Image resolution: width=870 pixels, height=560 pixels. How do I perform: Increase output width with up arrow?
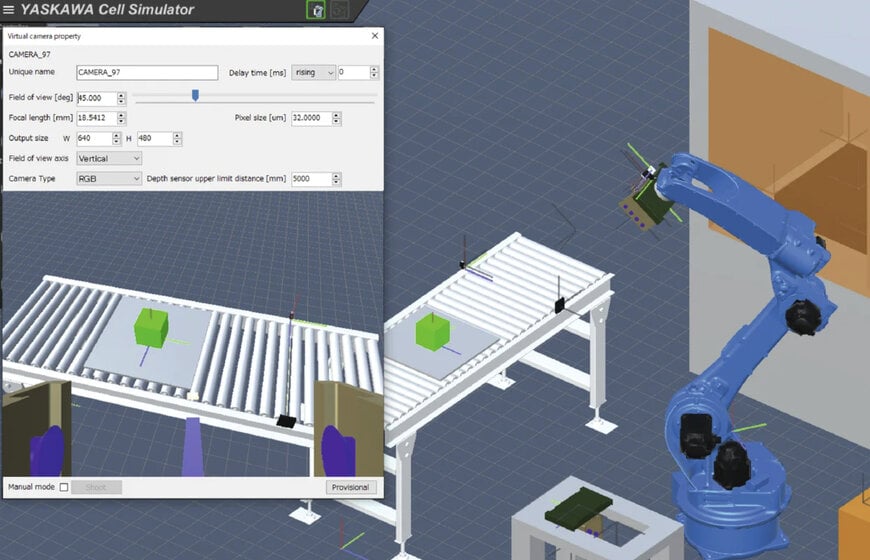[116, 135]
